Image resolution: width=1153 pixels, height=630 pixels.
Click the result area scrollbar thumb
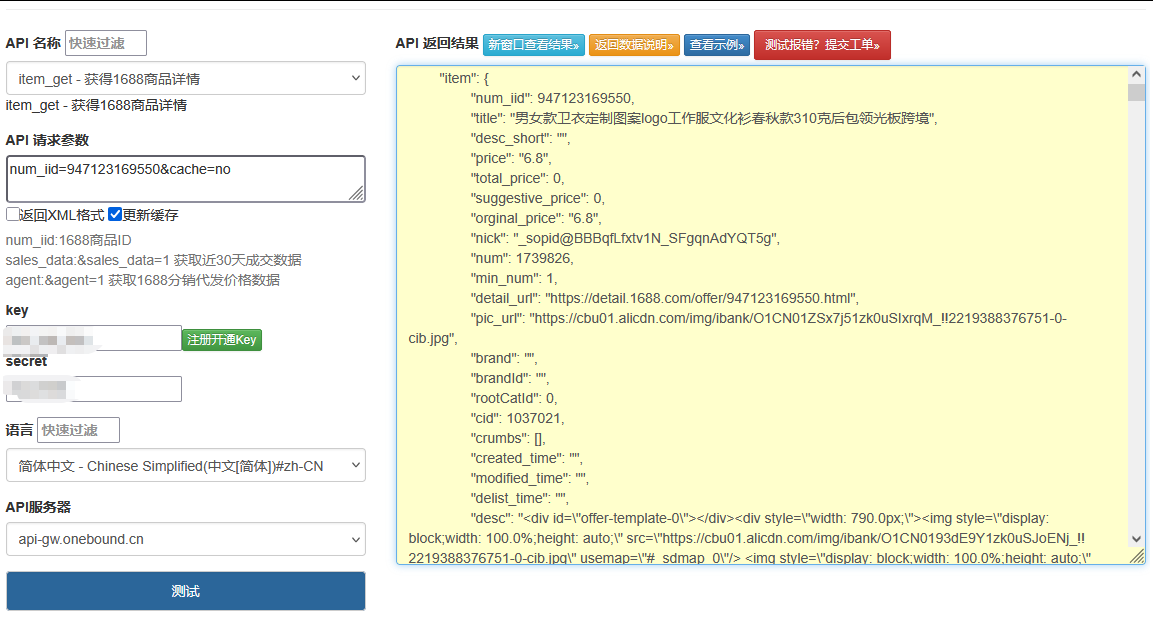coord(1136,93)
